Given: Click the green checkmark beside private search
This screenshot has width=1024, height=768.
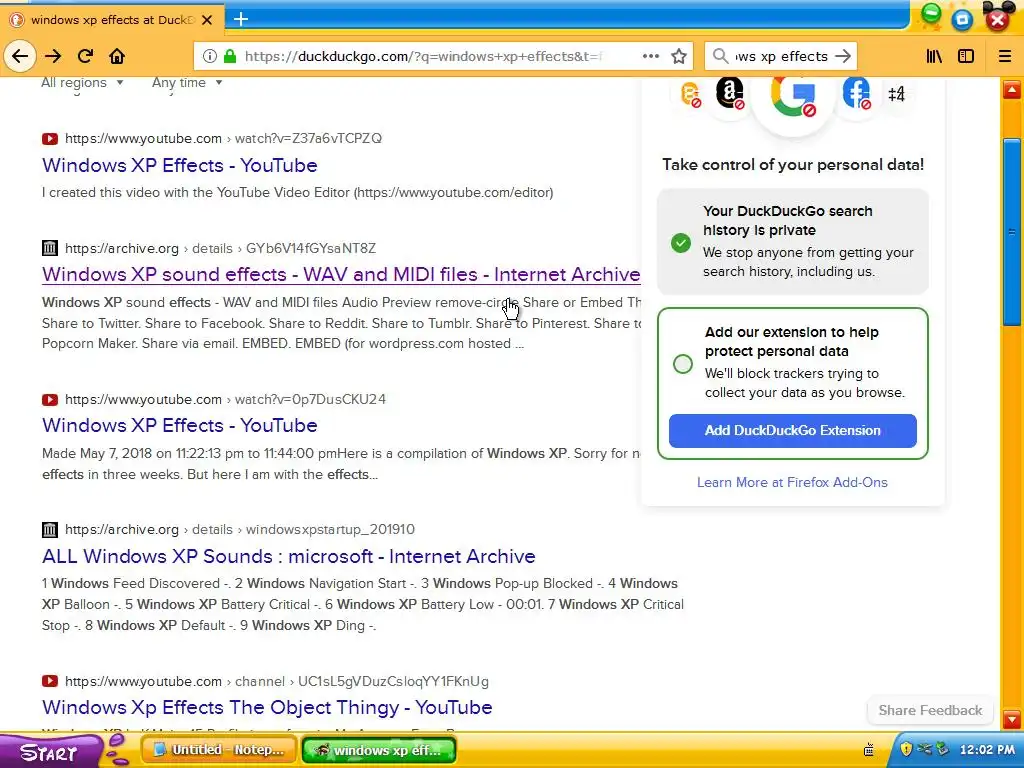Looking at the screenshot, I should tap(680, 243).
